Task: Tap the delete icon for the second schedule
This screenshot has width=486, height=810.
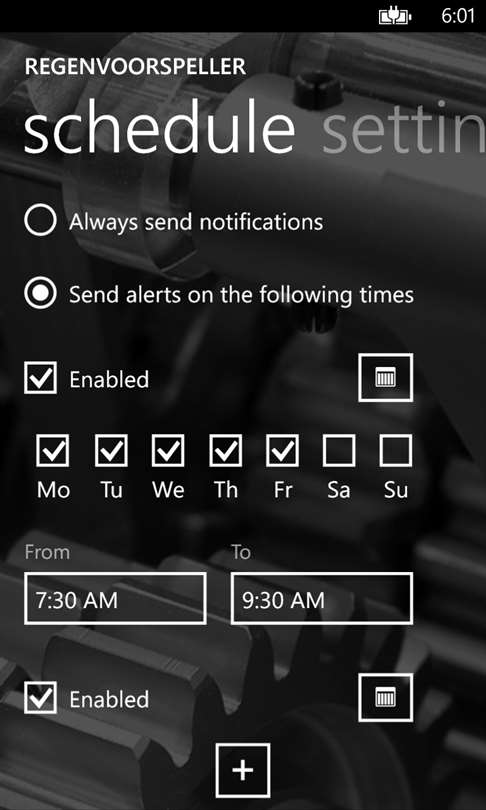Action: point(385,697)
